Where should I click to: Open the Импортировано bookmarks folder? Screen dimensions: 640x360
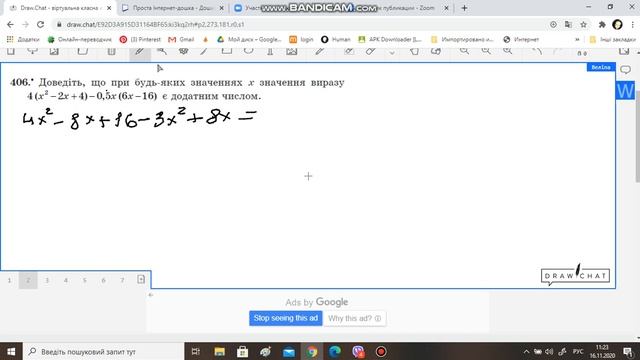[462, 39]
